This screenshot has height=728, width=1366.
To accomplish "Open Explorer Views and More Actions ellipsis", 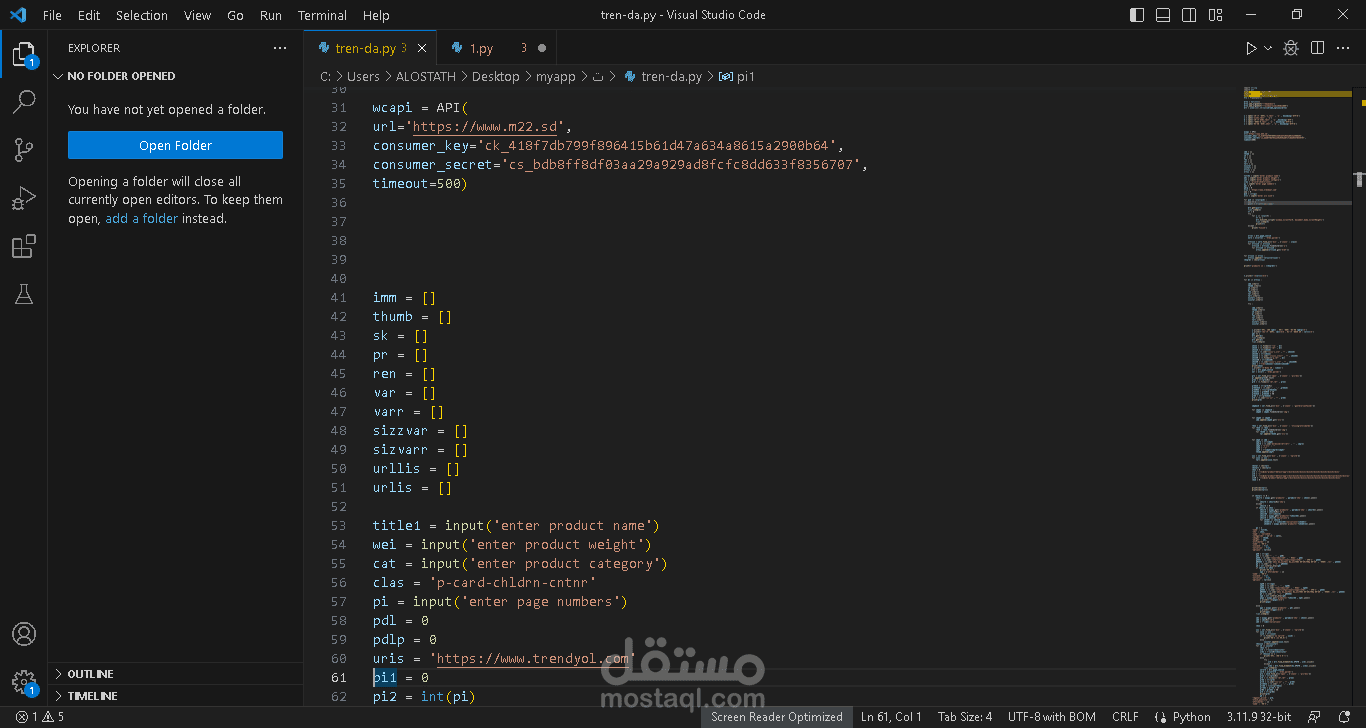I will [x=280, y=48].
